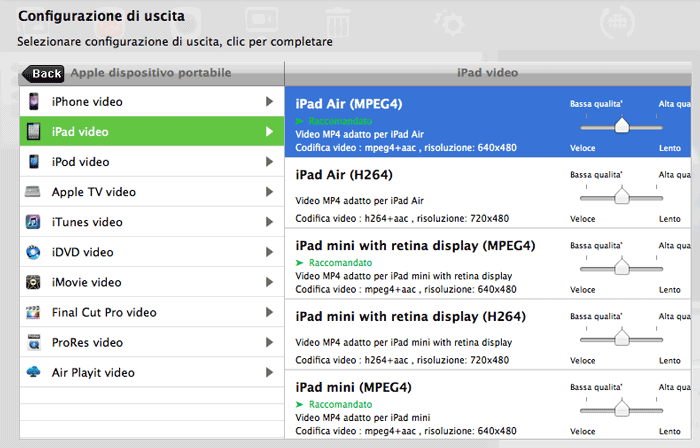Select the iPod video category
Image resolution: width=700 pixels, height=448 pixels.
coord(152,162)
